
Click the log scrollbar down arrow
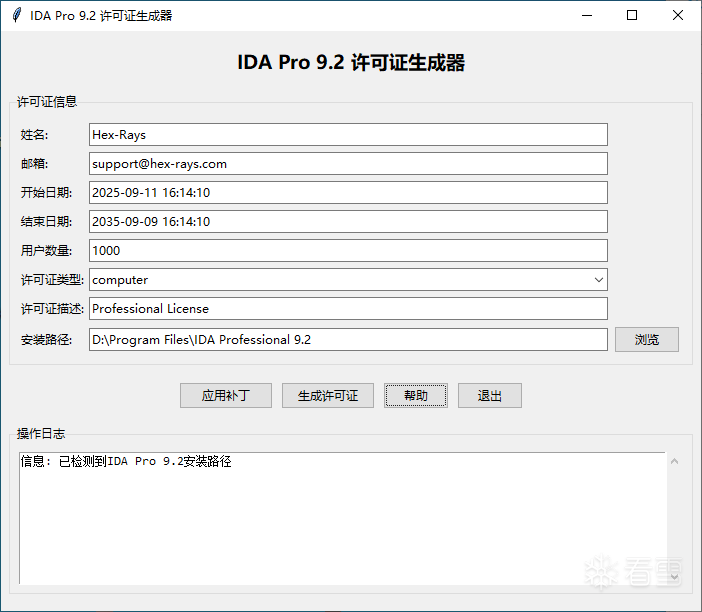(x=674, y=576)
